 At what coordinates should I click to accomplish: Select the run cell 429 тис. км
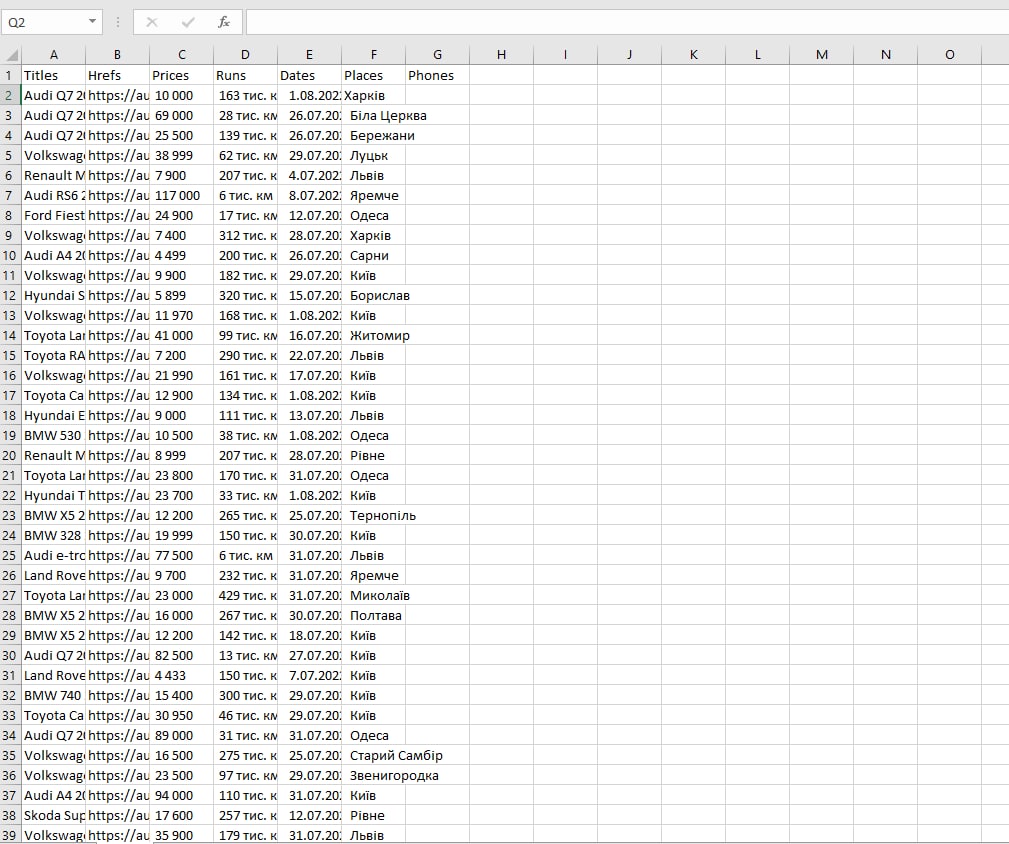[x=245, y=595]
